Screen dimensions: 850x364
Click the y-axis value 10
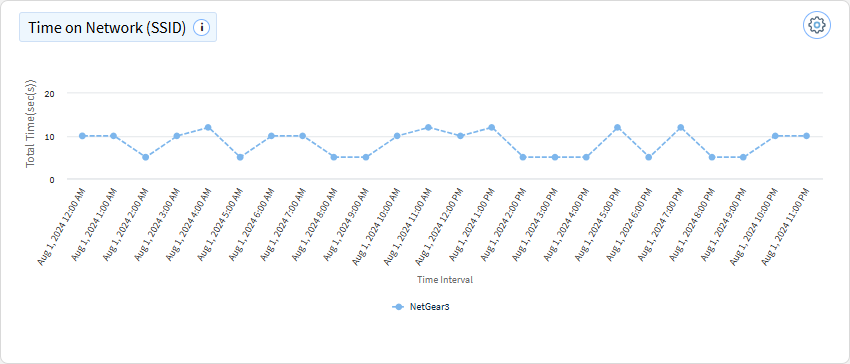[50, 136]
